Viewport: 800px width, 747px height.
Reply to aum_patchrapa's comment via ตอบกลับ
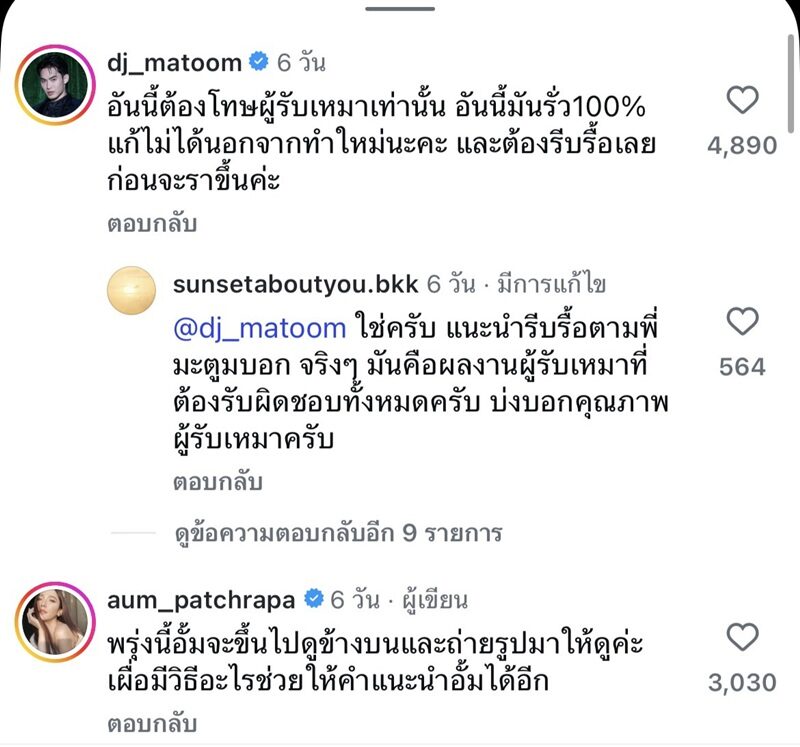(152, 724)
